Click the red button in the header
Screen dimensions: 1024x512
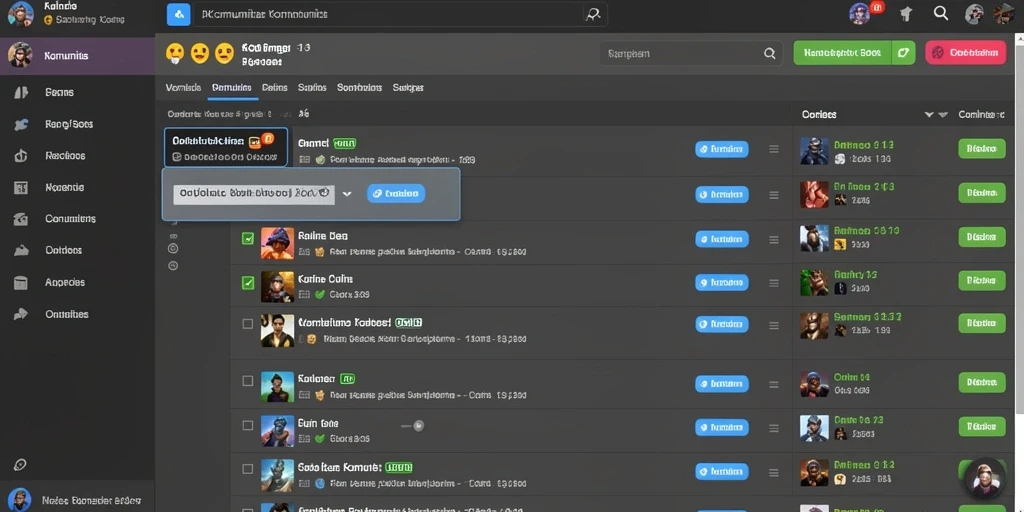[965, 53]
